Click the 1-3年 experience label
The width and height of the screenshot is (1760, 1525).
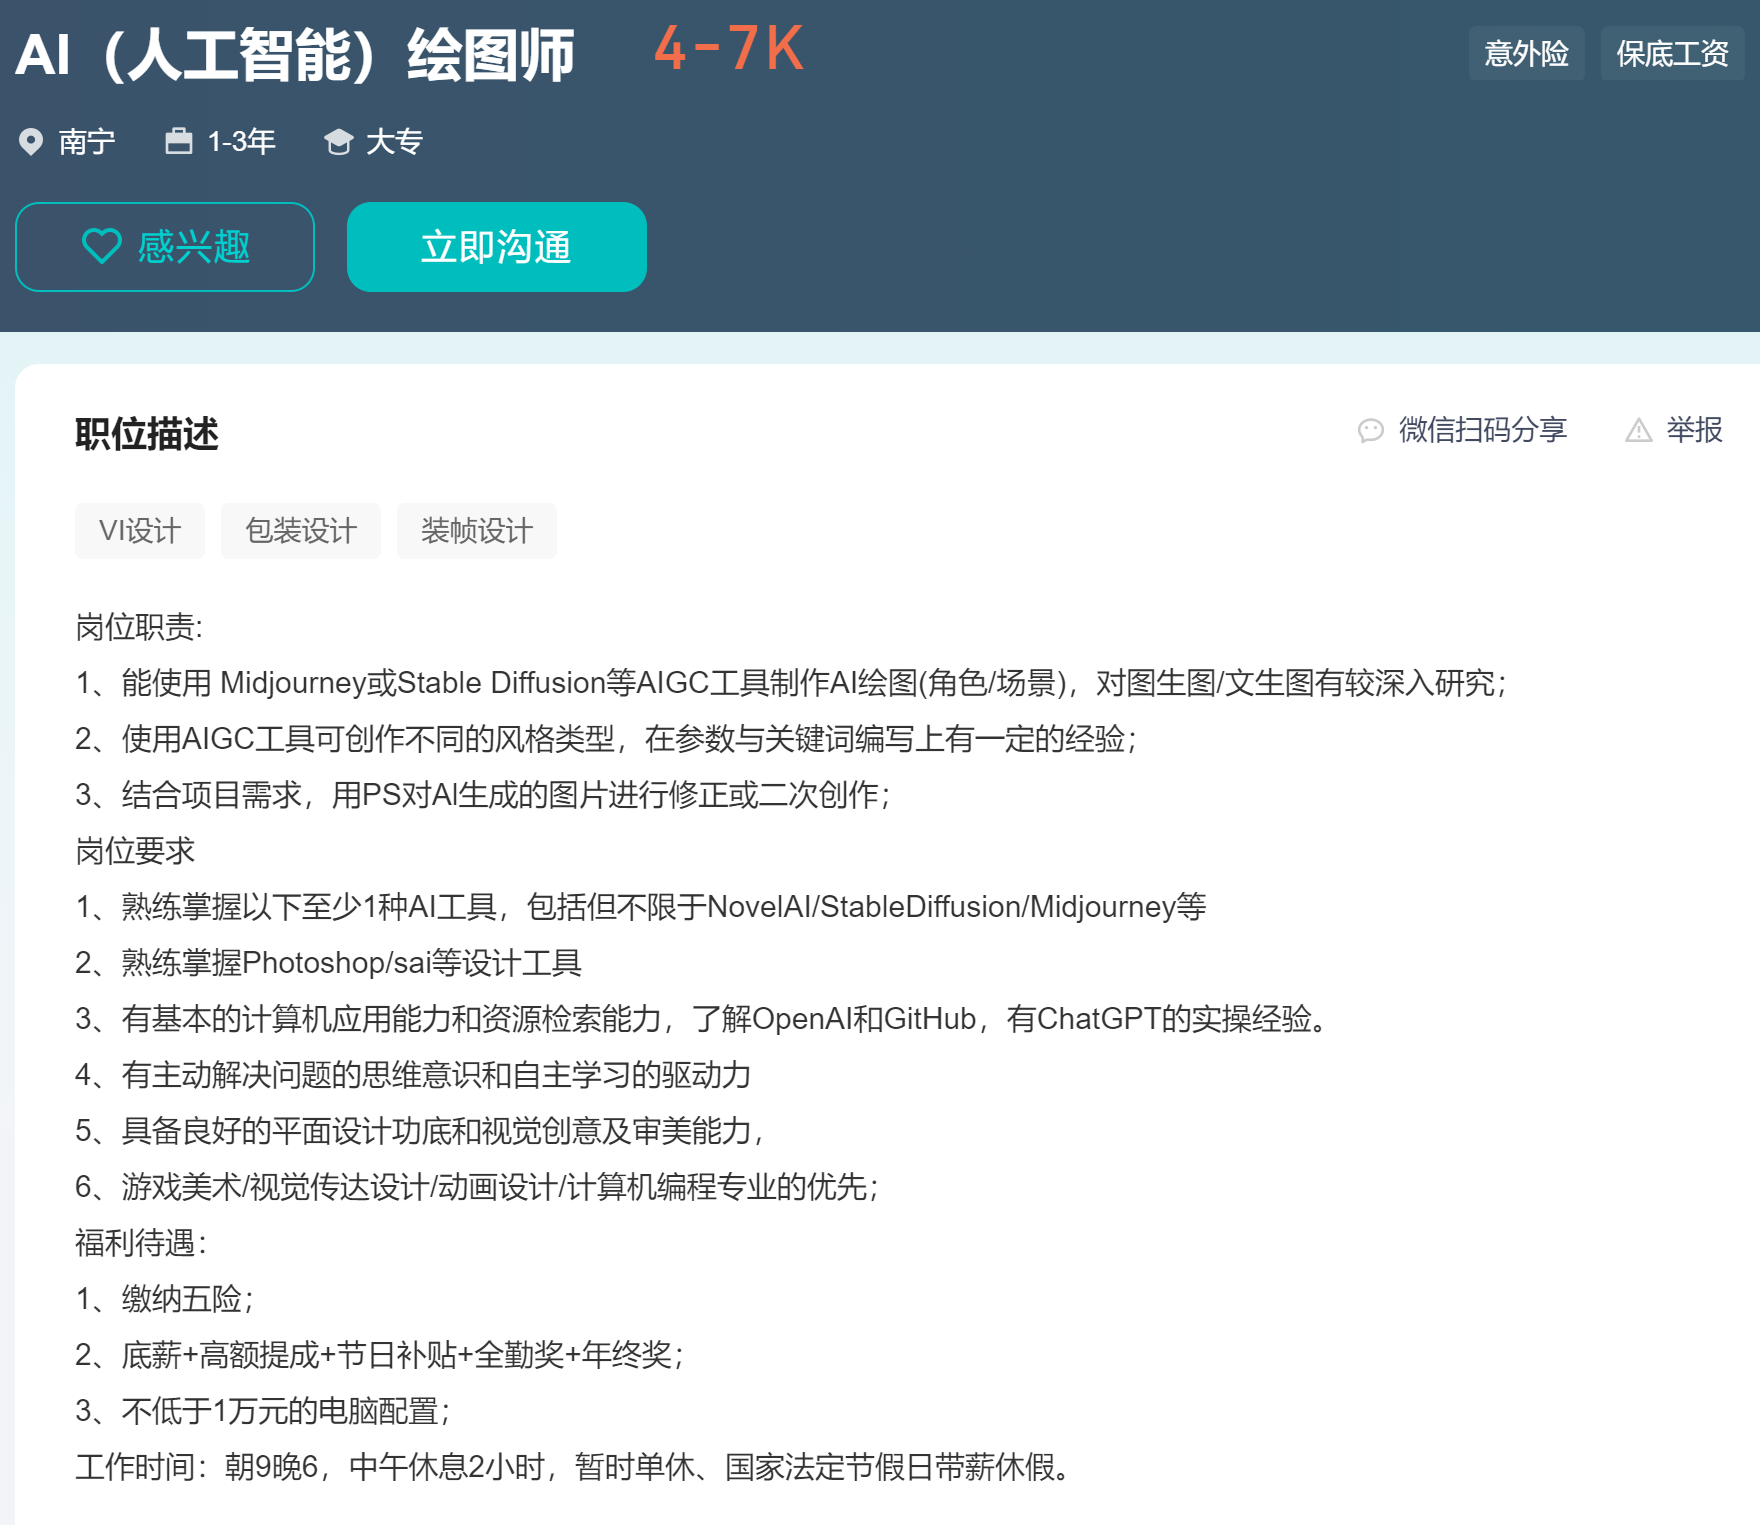click(x=240, y=141)
